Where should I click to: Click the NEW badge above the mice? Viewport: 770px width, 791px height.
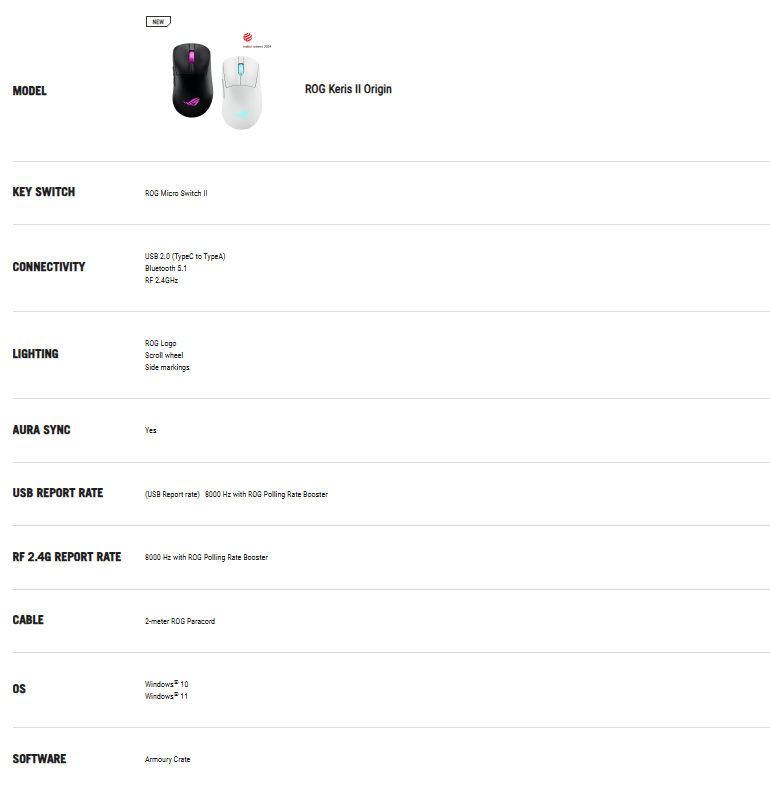point(158,20)
